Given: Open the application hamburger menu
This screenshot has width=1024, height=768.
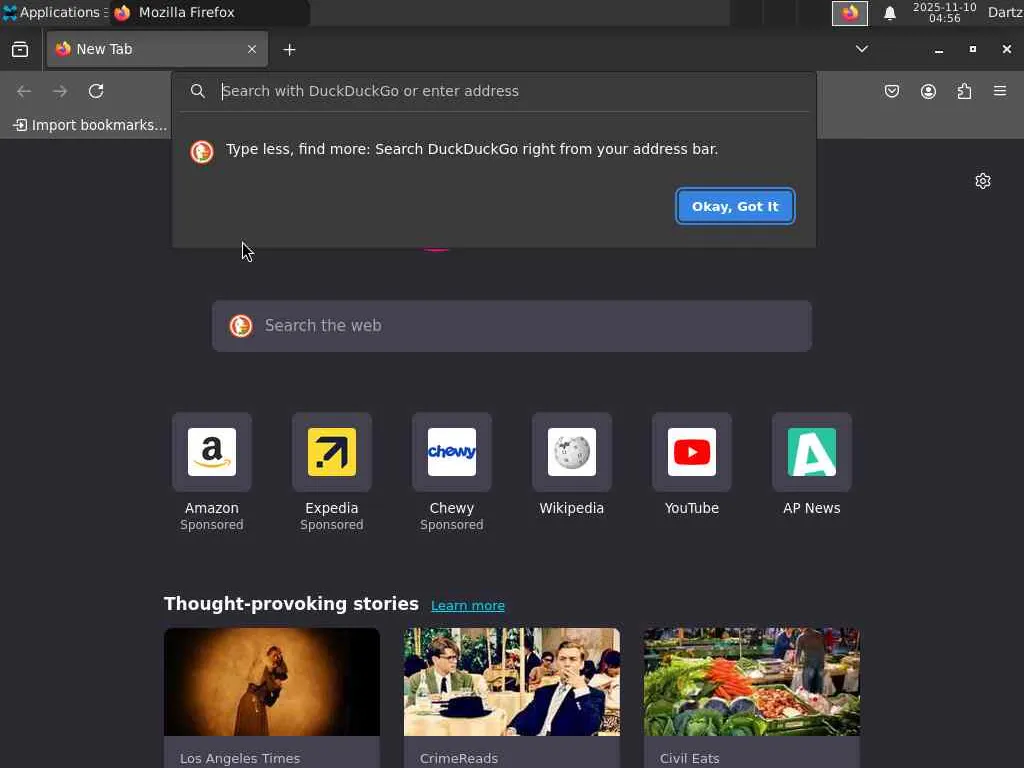Looking at the screenshot, I should point(1000,91).
